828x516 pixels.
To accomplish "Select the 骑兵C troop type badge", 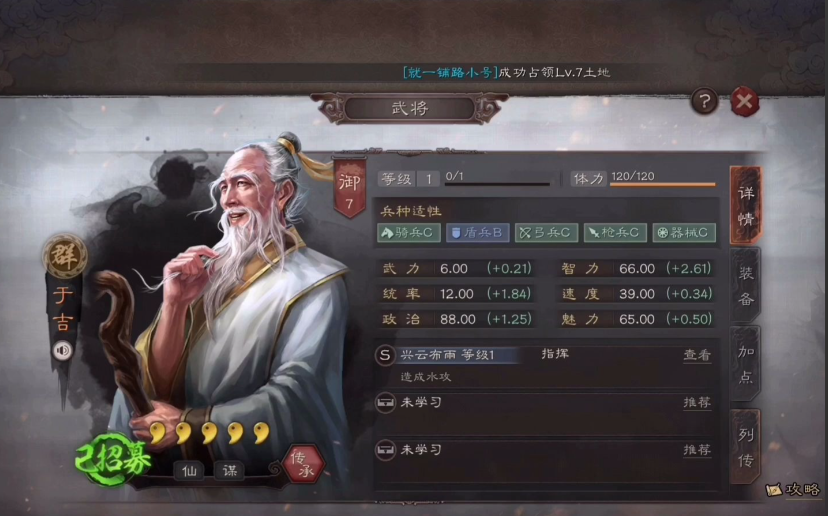I will [409, 233].
